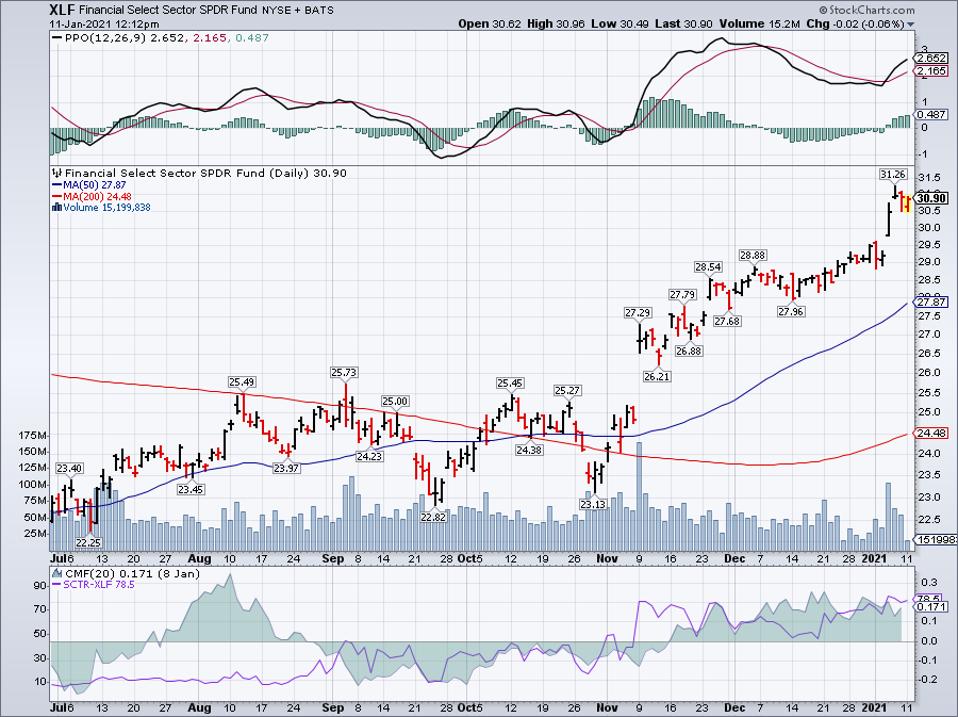Click the 25.00 peak label
The height and width of the screenshot is (717, 958).
[395, 401]
